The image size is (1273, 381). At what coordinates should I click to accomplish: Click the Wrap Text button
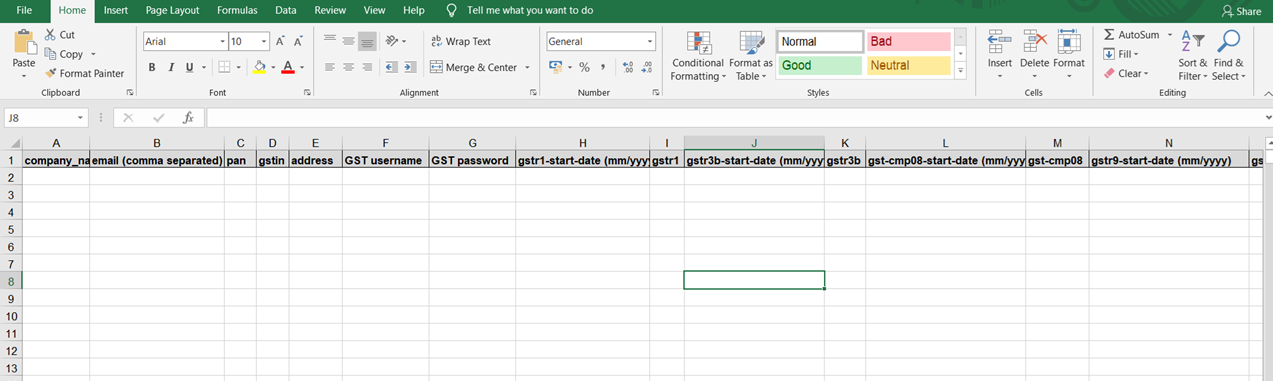click(x=461, y=42)
